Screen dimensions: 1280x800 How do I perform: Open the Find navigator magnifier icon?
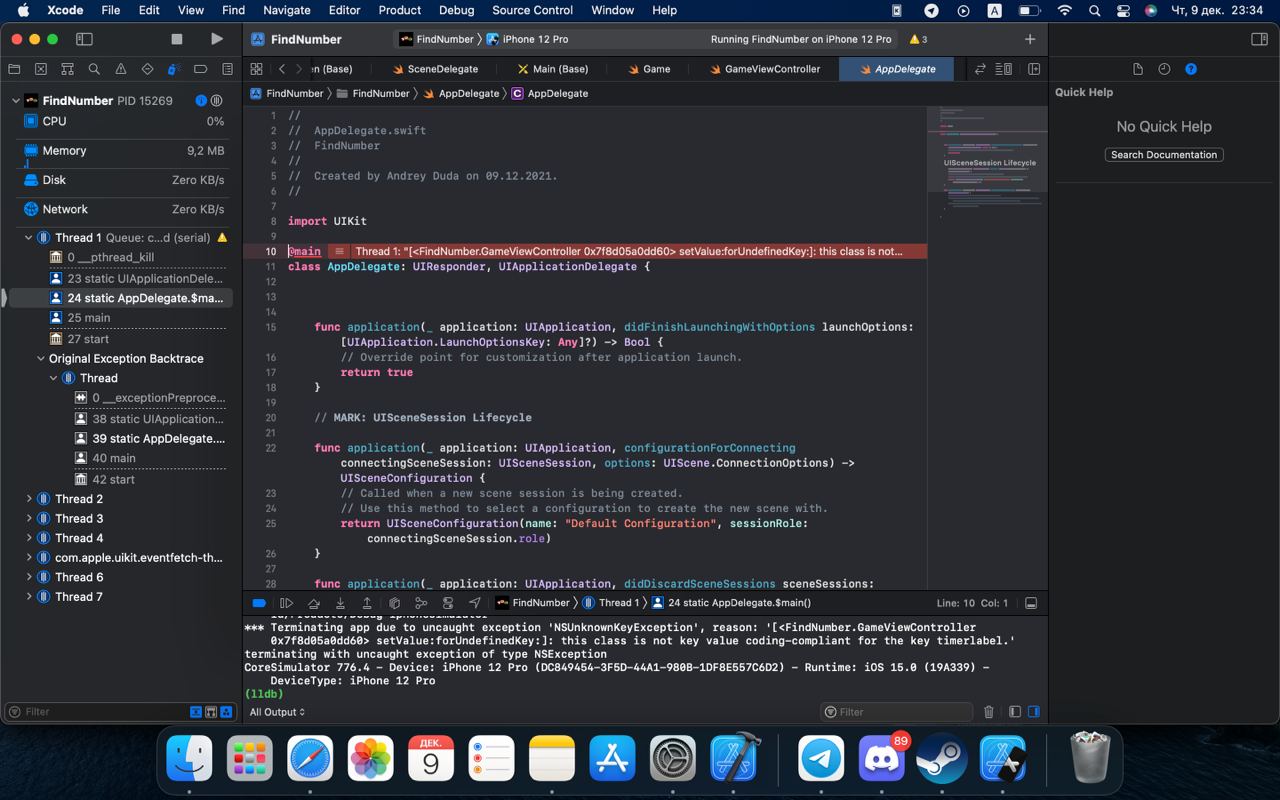click(94, 69)
